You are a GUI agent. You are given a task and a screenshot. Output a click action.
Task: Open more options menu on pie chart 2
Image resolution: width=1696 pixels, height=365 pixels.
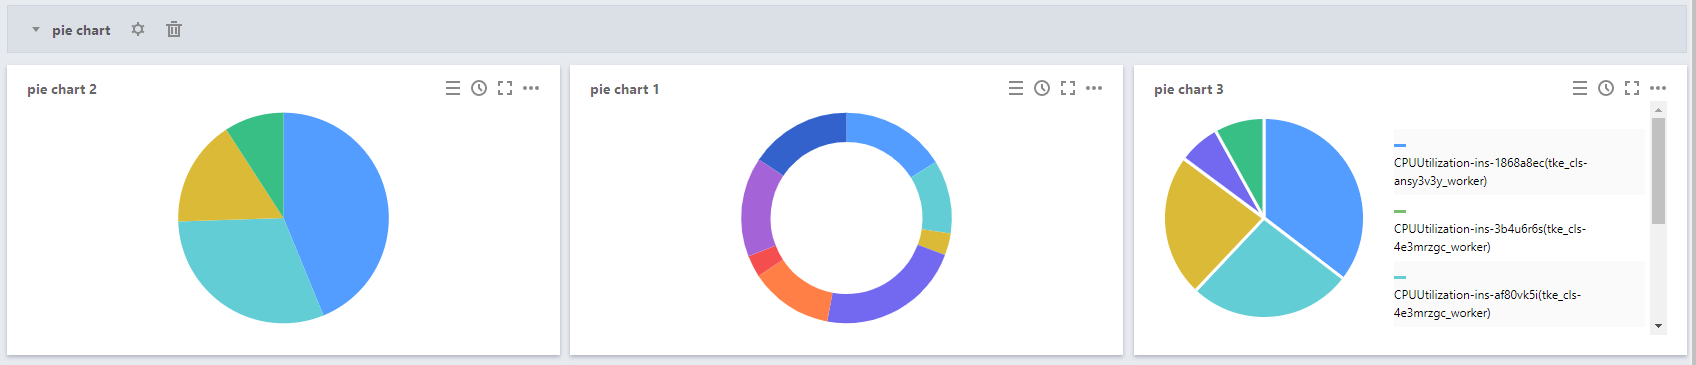(531, 89)
